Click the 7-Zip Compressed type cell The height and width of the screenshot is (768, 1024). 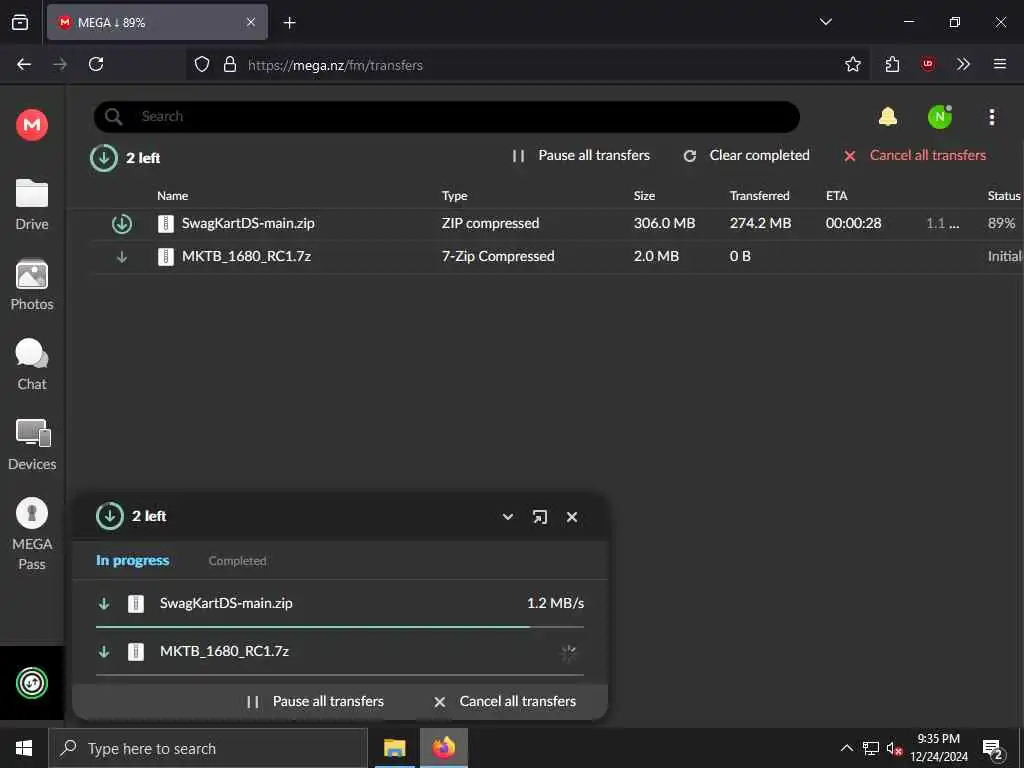click(498, 257)
